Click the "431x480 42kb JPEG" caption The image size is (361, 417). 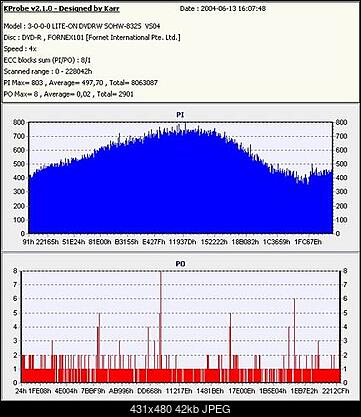point(180,409)
